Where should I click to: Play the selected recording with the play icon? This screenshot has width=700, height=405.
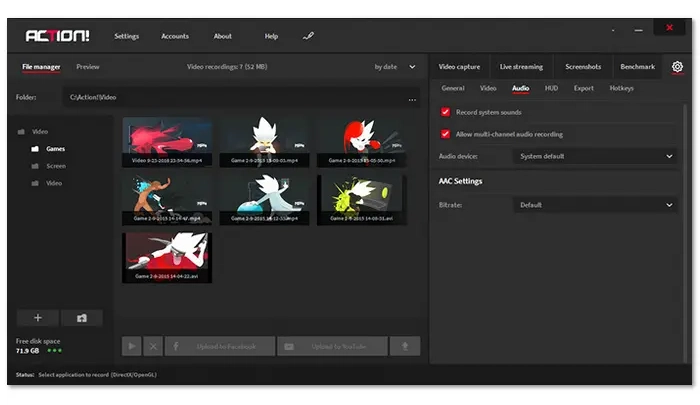point(132,346)
